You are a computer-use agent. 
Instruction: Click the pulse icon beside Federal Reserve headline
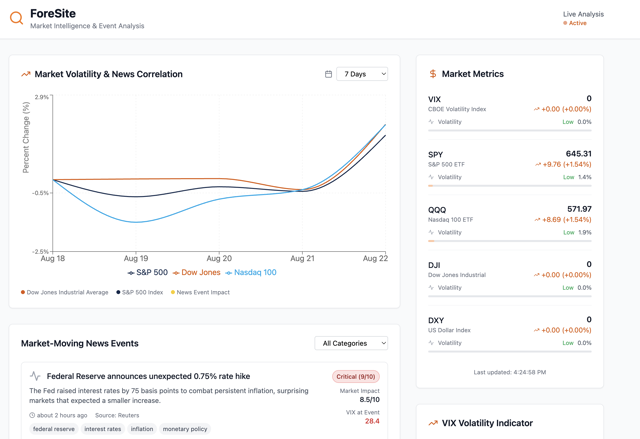point(36,376)
